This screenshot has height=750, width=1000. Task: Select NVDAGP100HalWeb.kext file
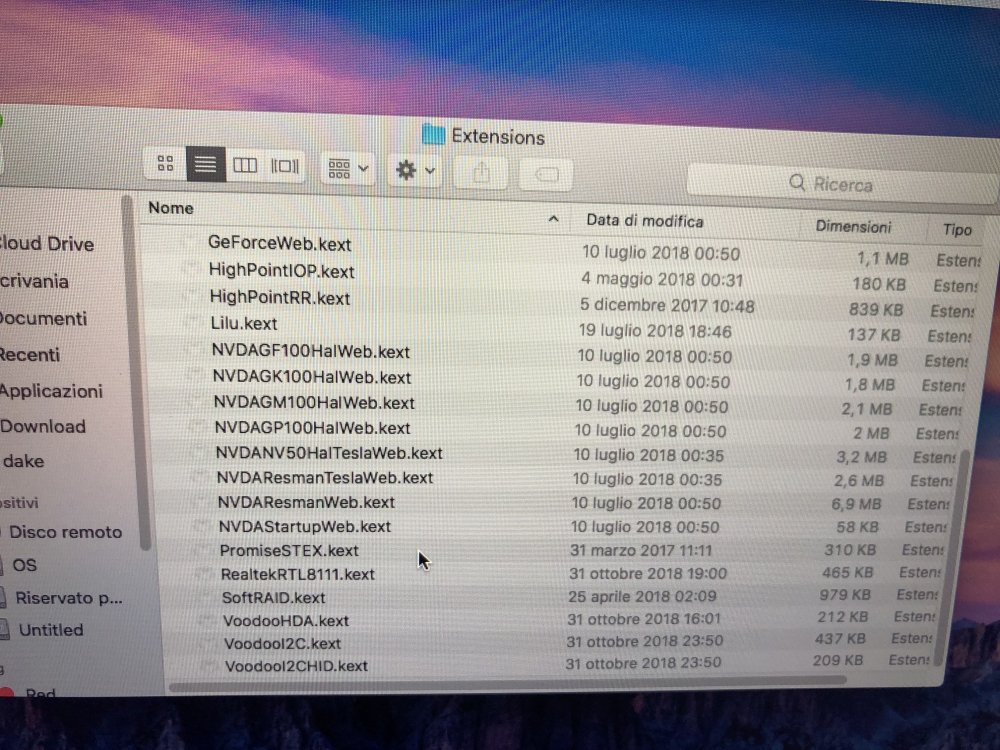click(x=312, y=428)
